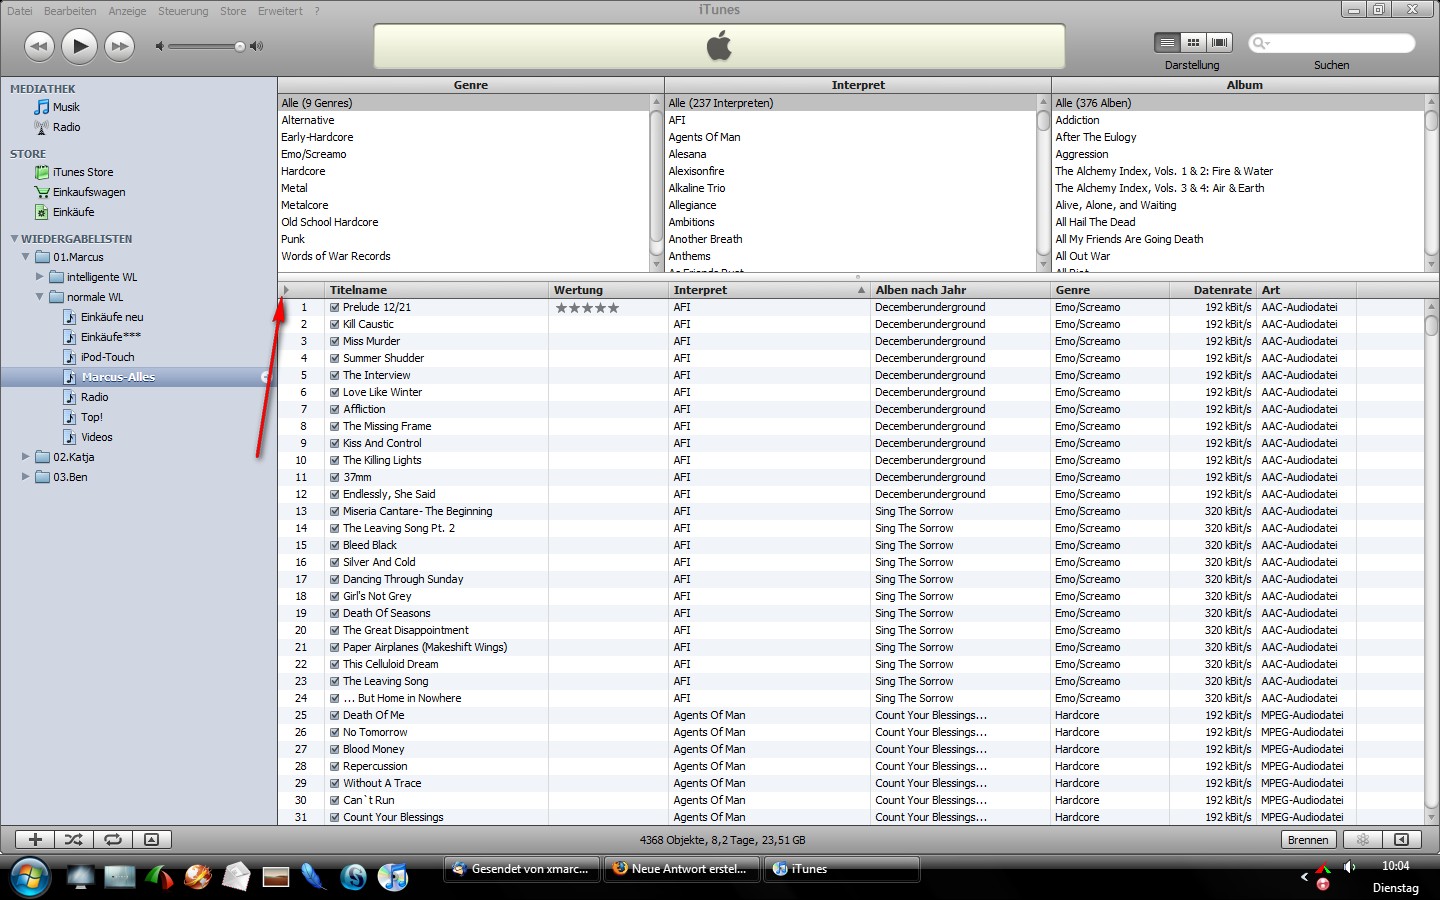Screen dimensions: 1440x900
Task: Click the low volume speaker icon
Action: tap(159, 46)
